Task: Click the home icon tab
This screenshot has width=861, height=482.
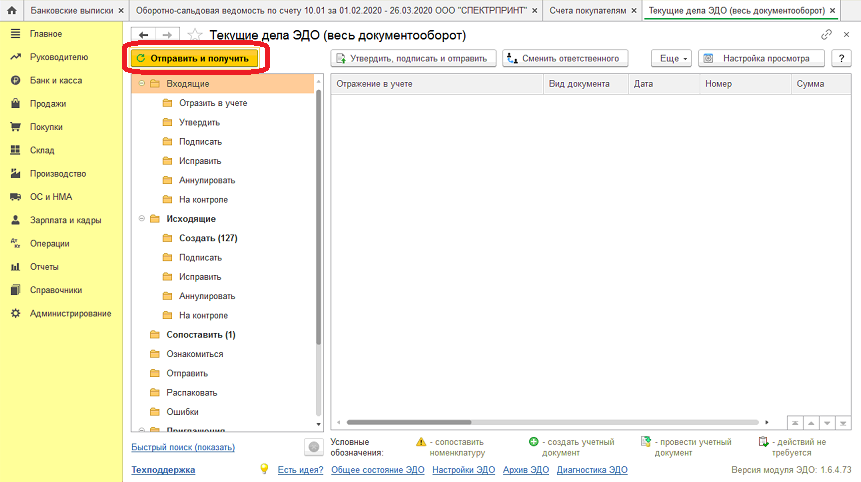Action: coord(11,10)
